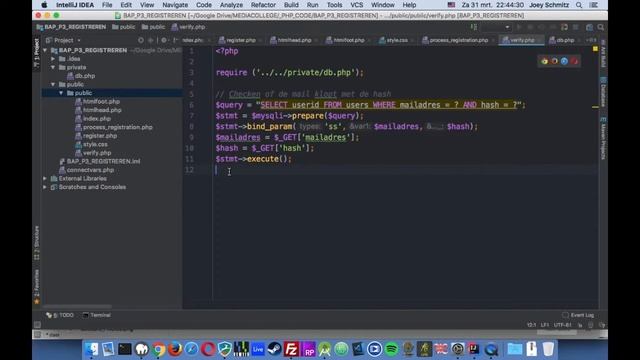Toggle 1: Project tool window stripe
This screenshot has width=640, height=360.
point(37,54)
